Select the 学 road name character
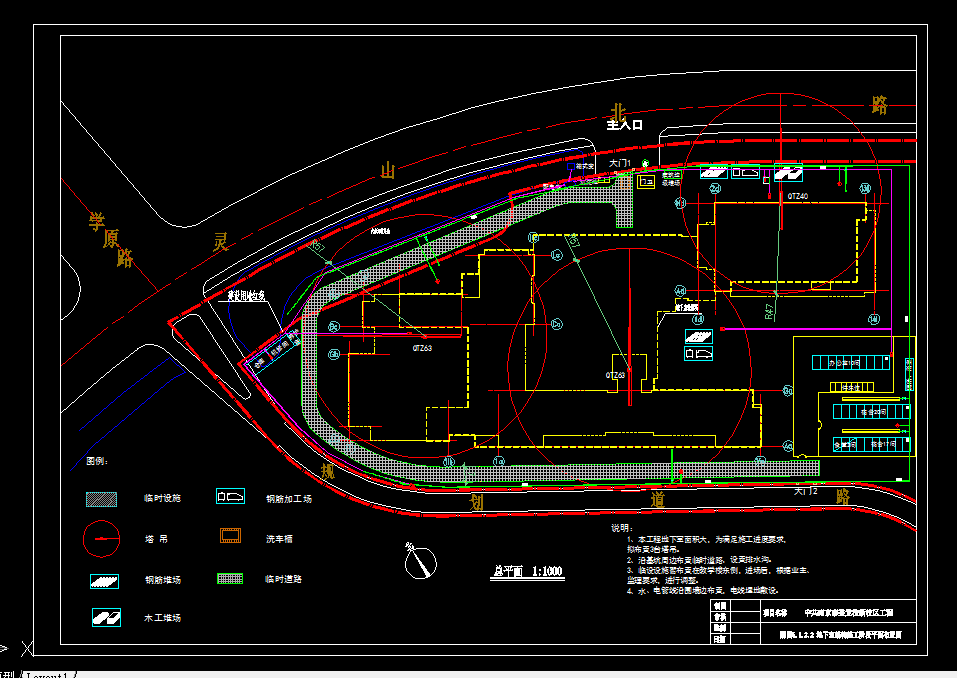The image size is (957, 678). (x=97, y=222)
